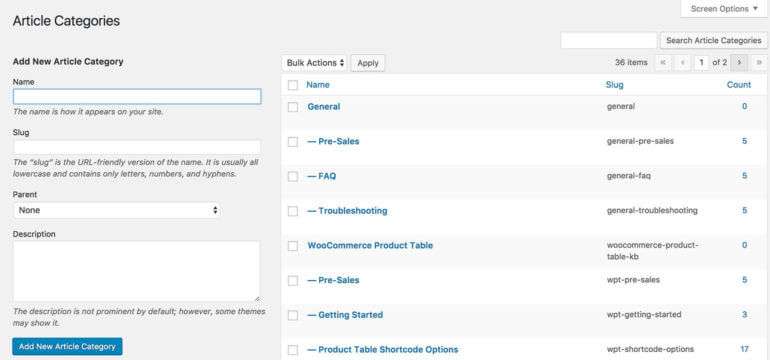
Task: Focus the search categories text box
Action: (609, 41)
